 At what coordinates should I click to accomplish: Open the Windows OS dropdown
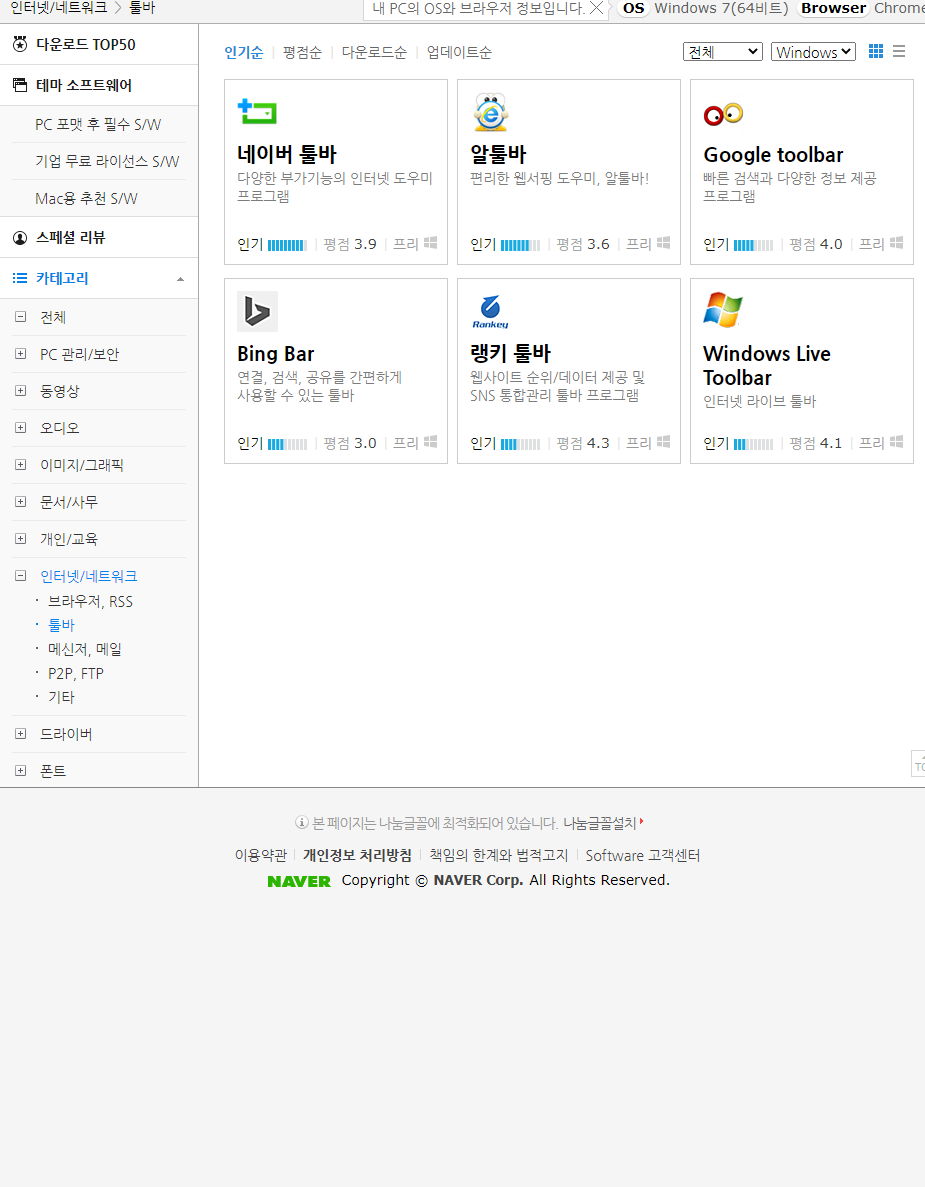click(813, 51)
